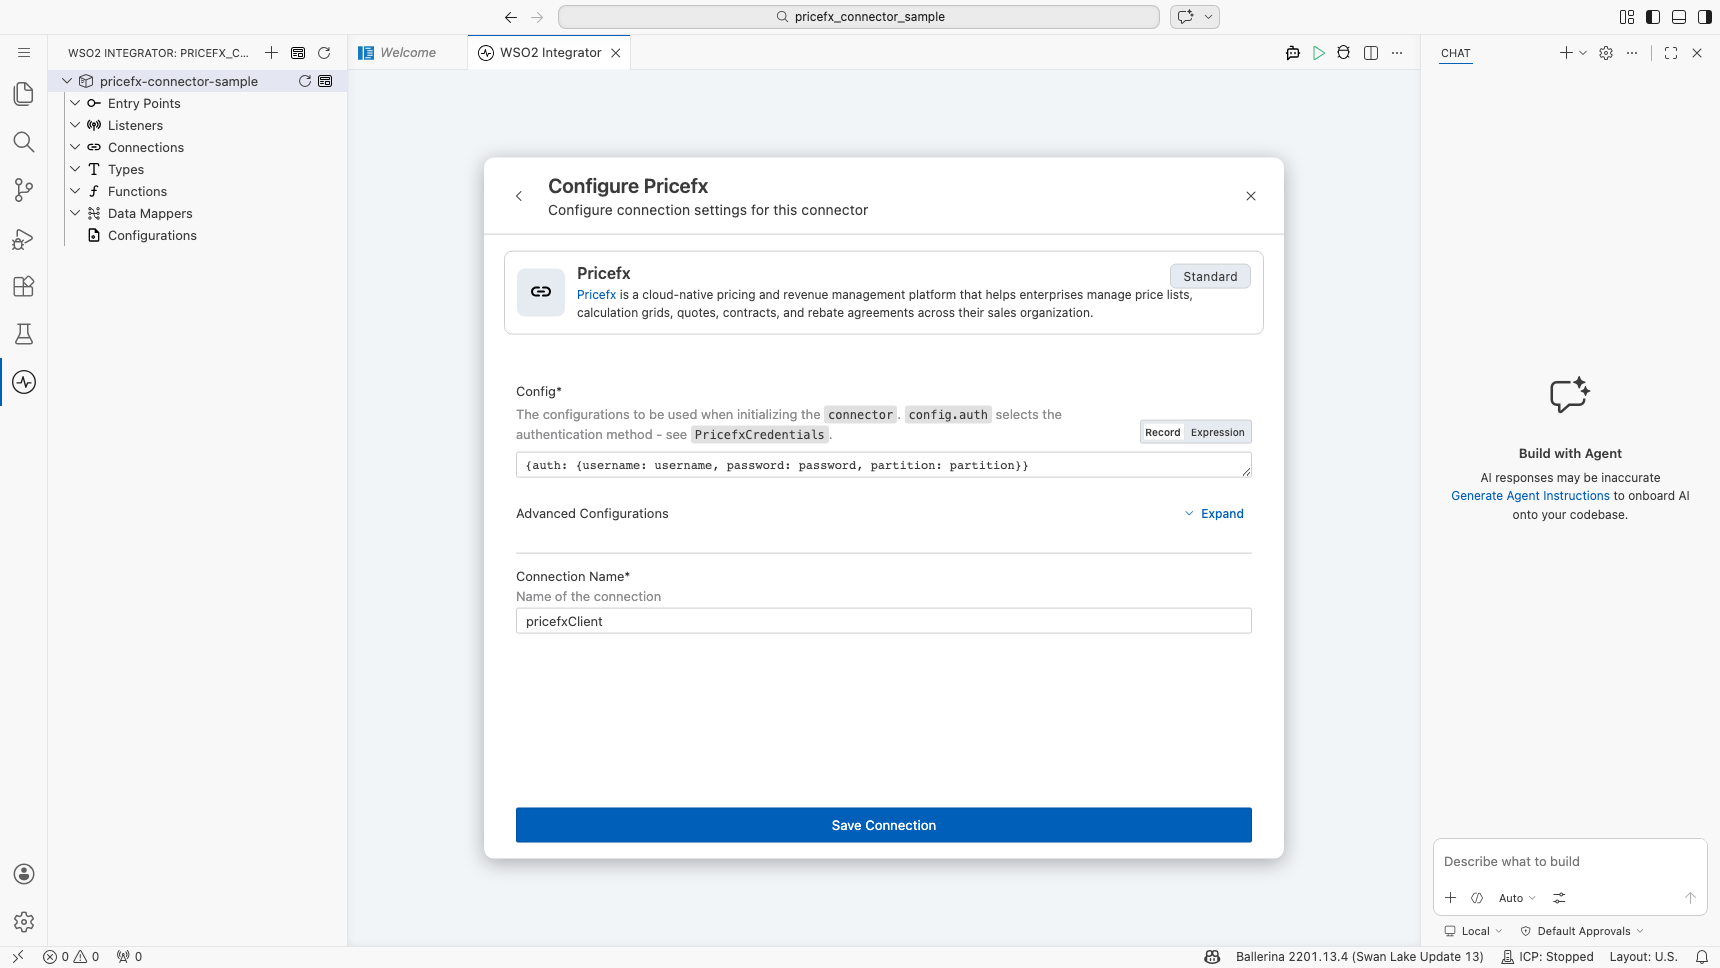This screenshot has height=968, width=1720.
Task: Open the Explorer view in activity bar
Action: pos(24,94)
